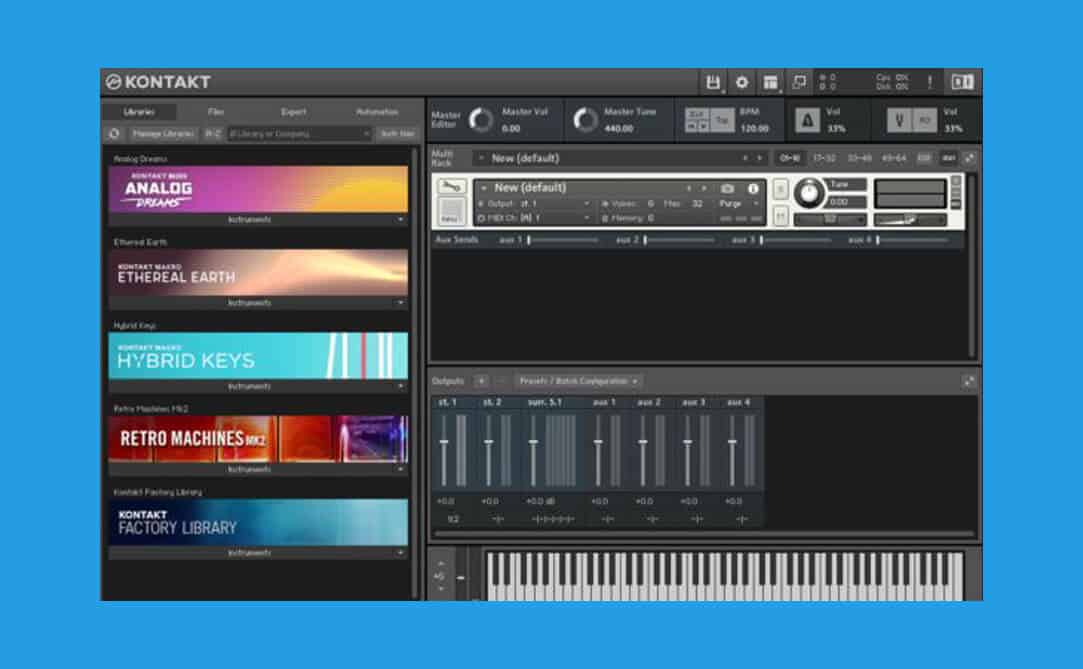Expand Hybrid Keys Instruments dropdown arrow
This screenshot has height=669, width=1083.
coord(401,387)
